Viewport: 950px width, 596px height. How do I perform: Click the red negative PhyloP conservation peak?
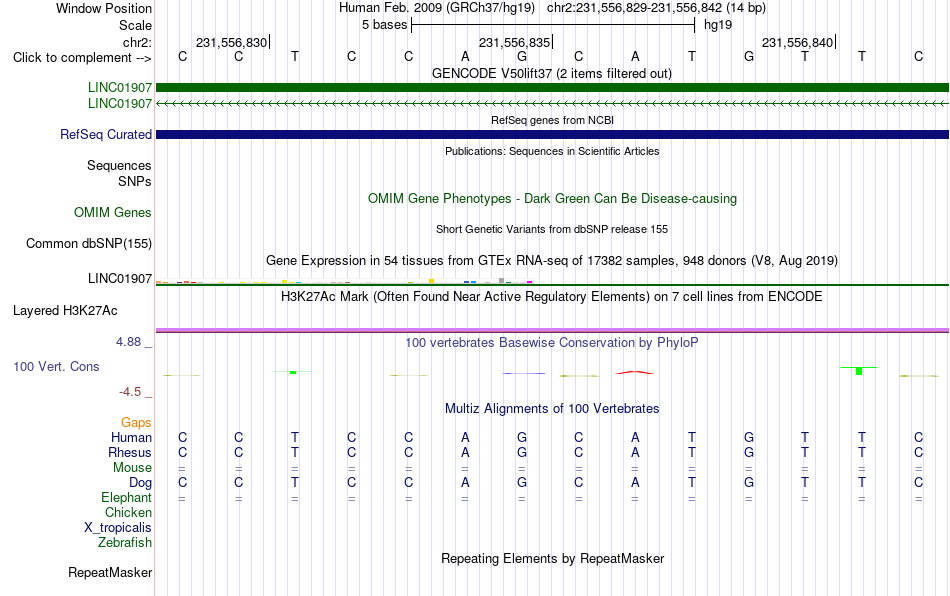coord(635,372)
